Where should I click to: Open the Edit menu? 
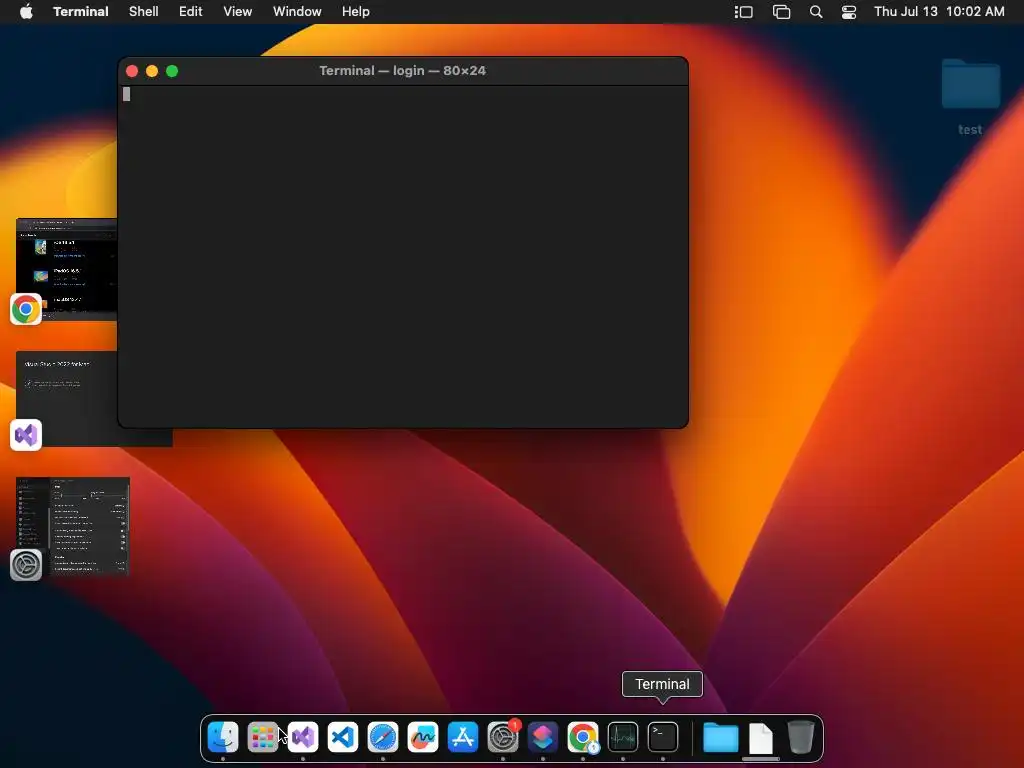click(x=191, y=12)
